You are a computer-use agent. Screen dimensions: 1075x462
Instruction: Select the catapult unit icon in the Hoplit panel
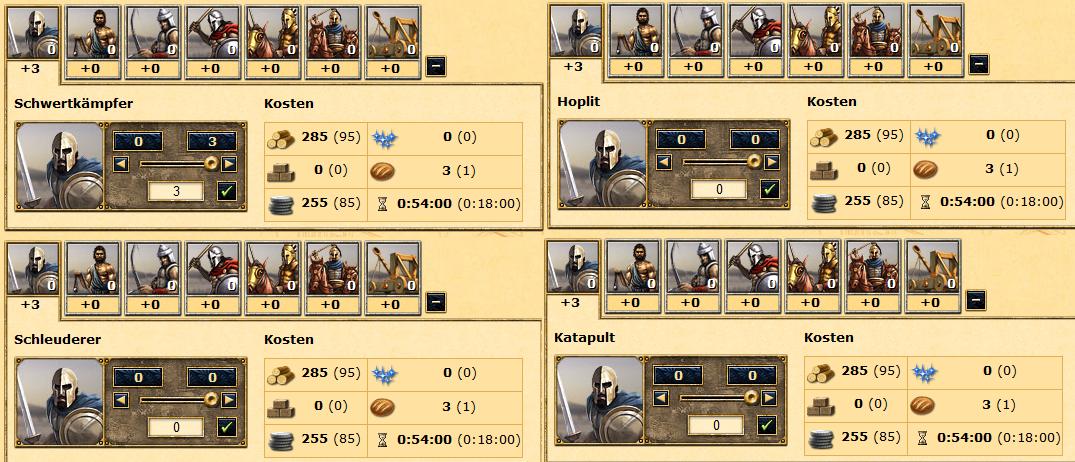(x=936, y=30)
